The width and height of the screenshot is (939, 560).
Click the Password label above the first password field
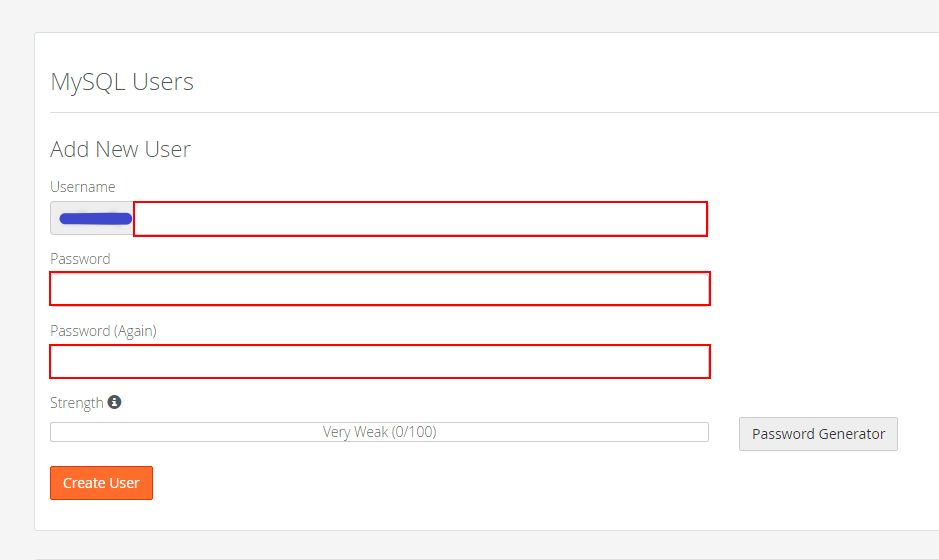80,259
